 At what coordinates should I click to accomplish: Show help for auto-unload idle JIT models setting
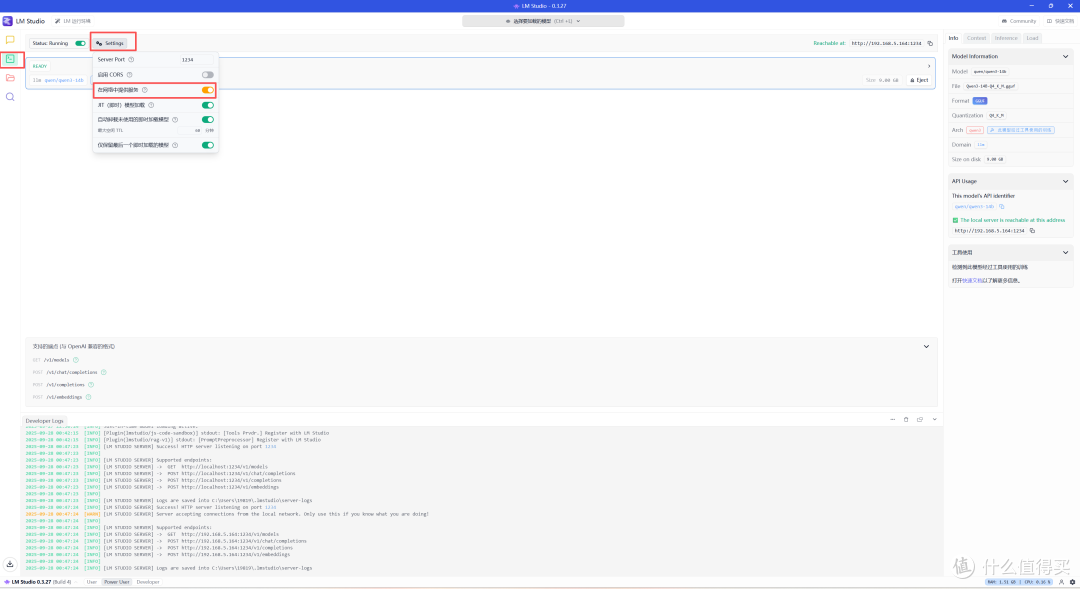[x=175, y=120]
